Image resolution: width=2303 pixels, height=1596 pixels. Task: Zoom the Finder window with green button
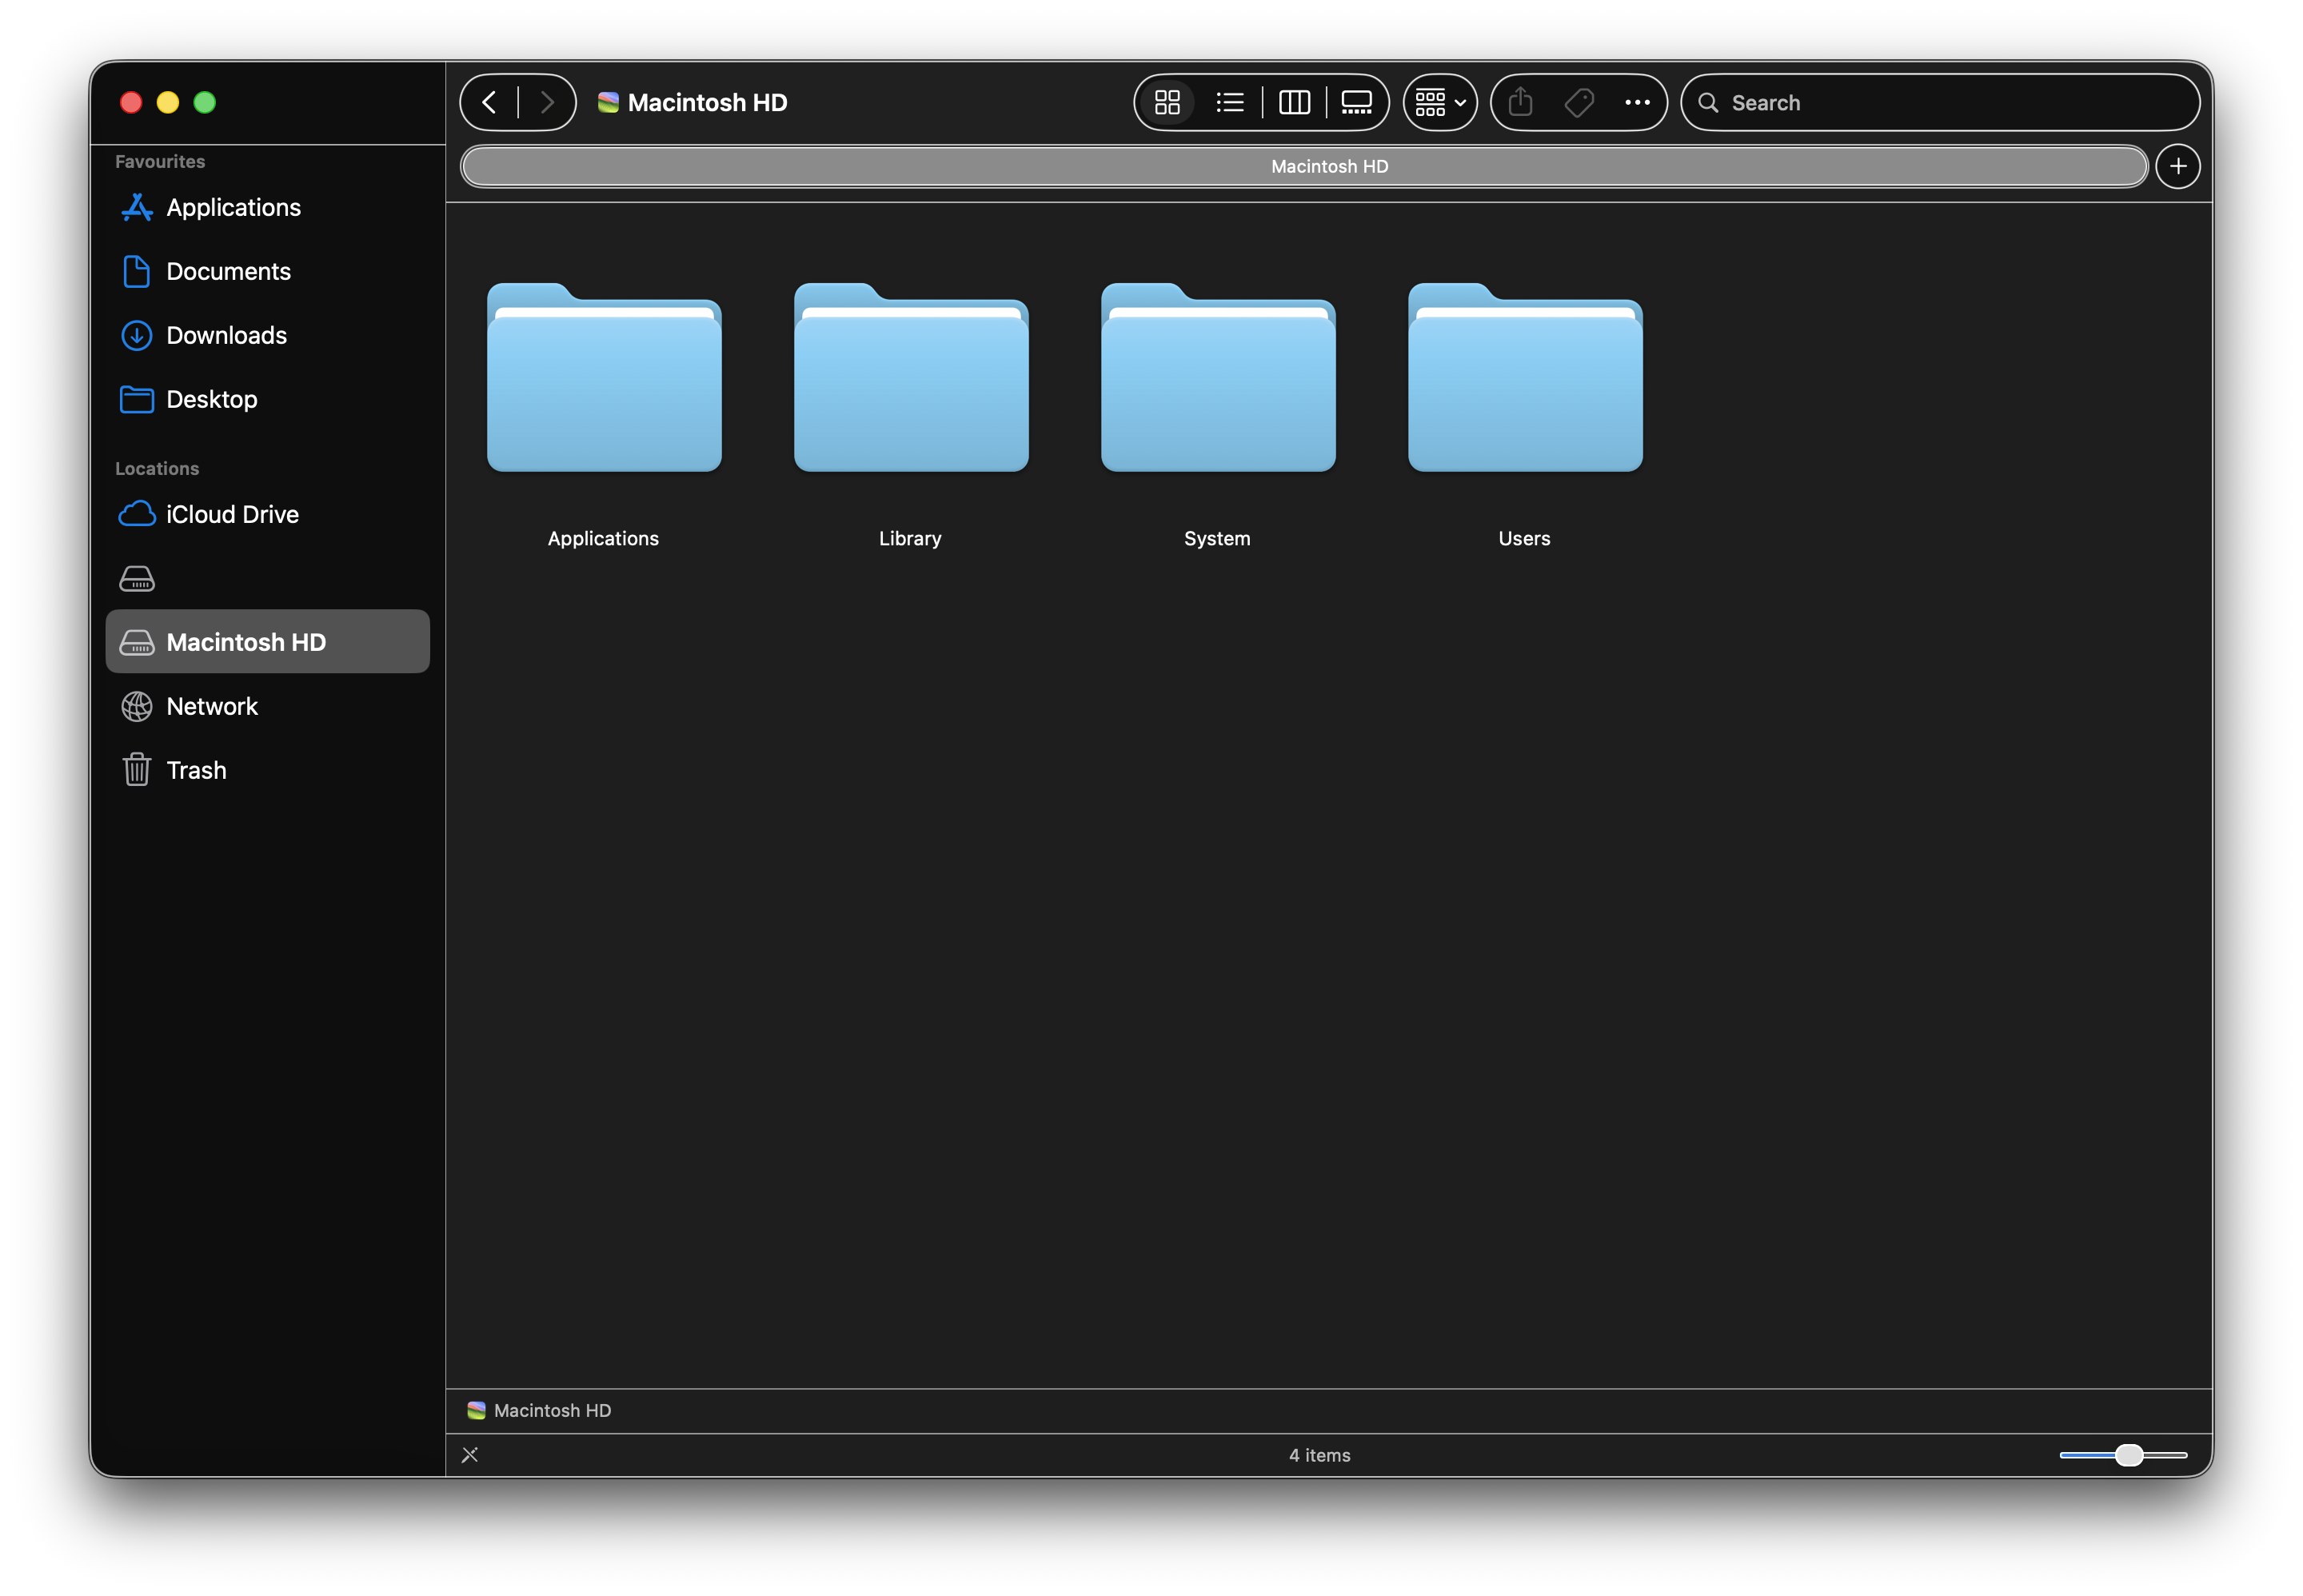click(x=205, y=102)
